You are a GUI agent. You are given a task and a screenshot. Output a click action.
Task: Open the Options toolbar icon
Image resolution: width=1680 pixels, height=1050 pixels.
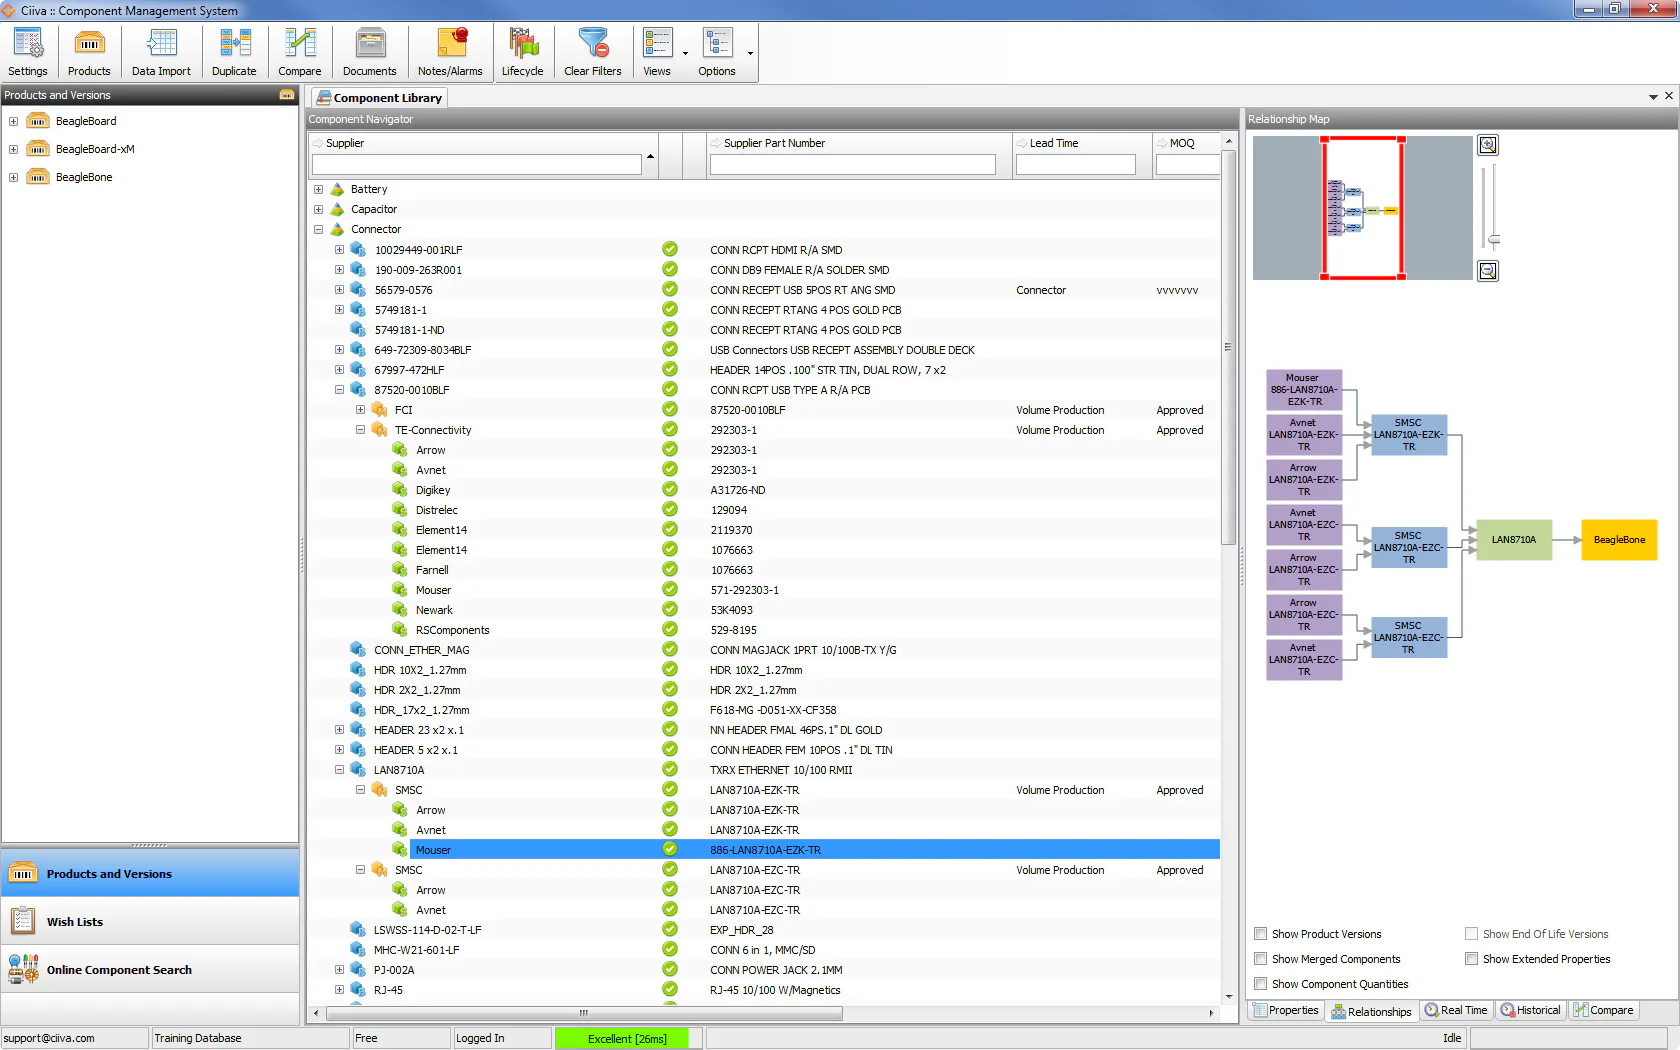coord(717,52)
